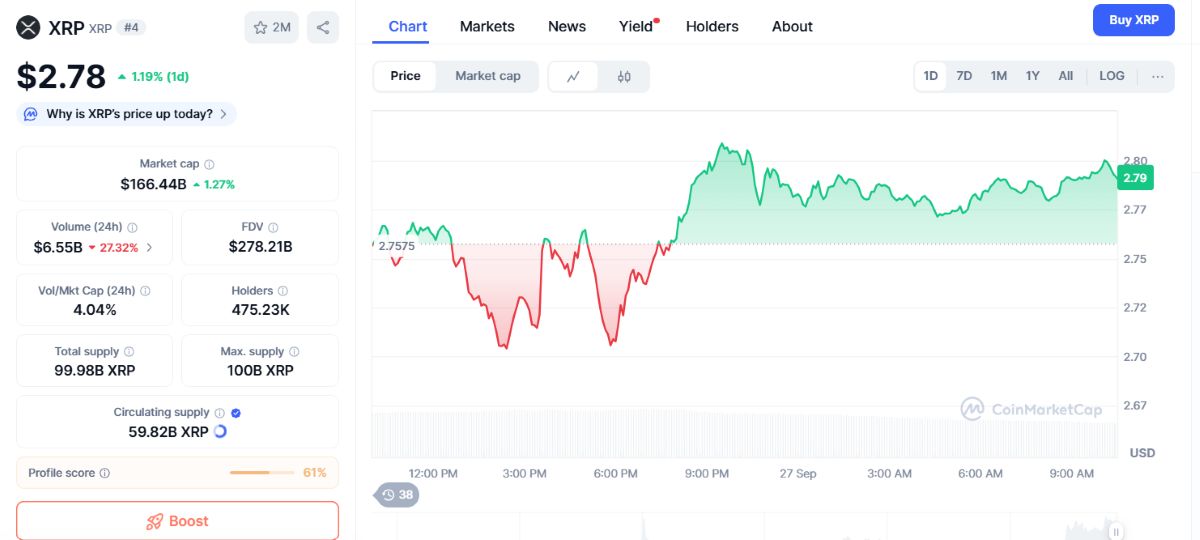Click the Profile score progress bar
Screen dimensions: 1200x540
coord(262,472)
